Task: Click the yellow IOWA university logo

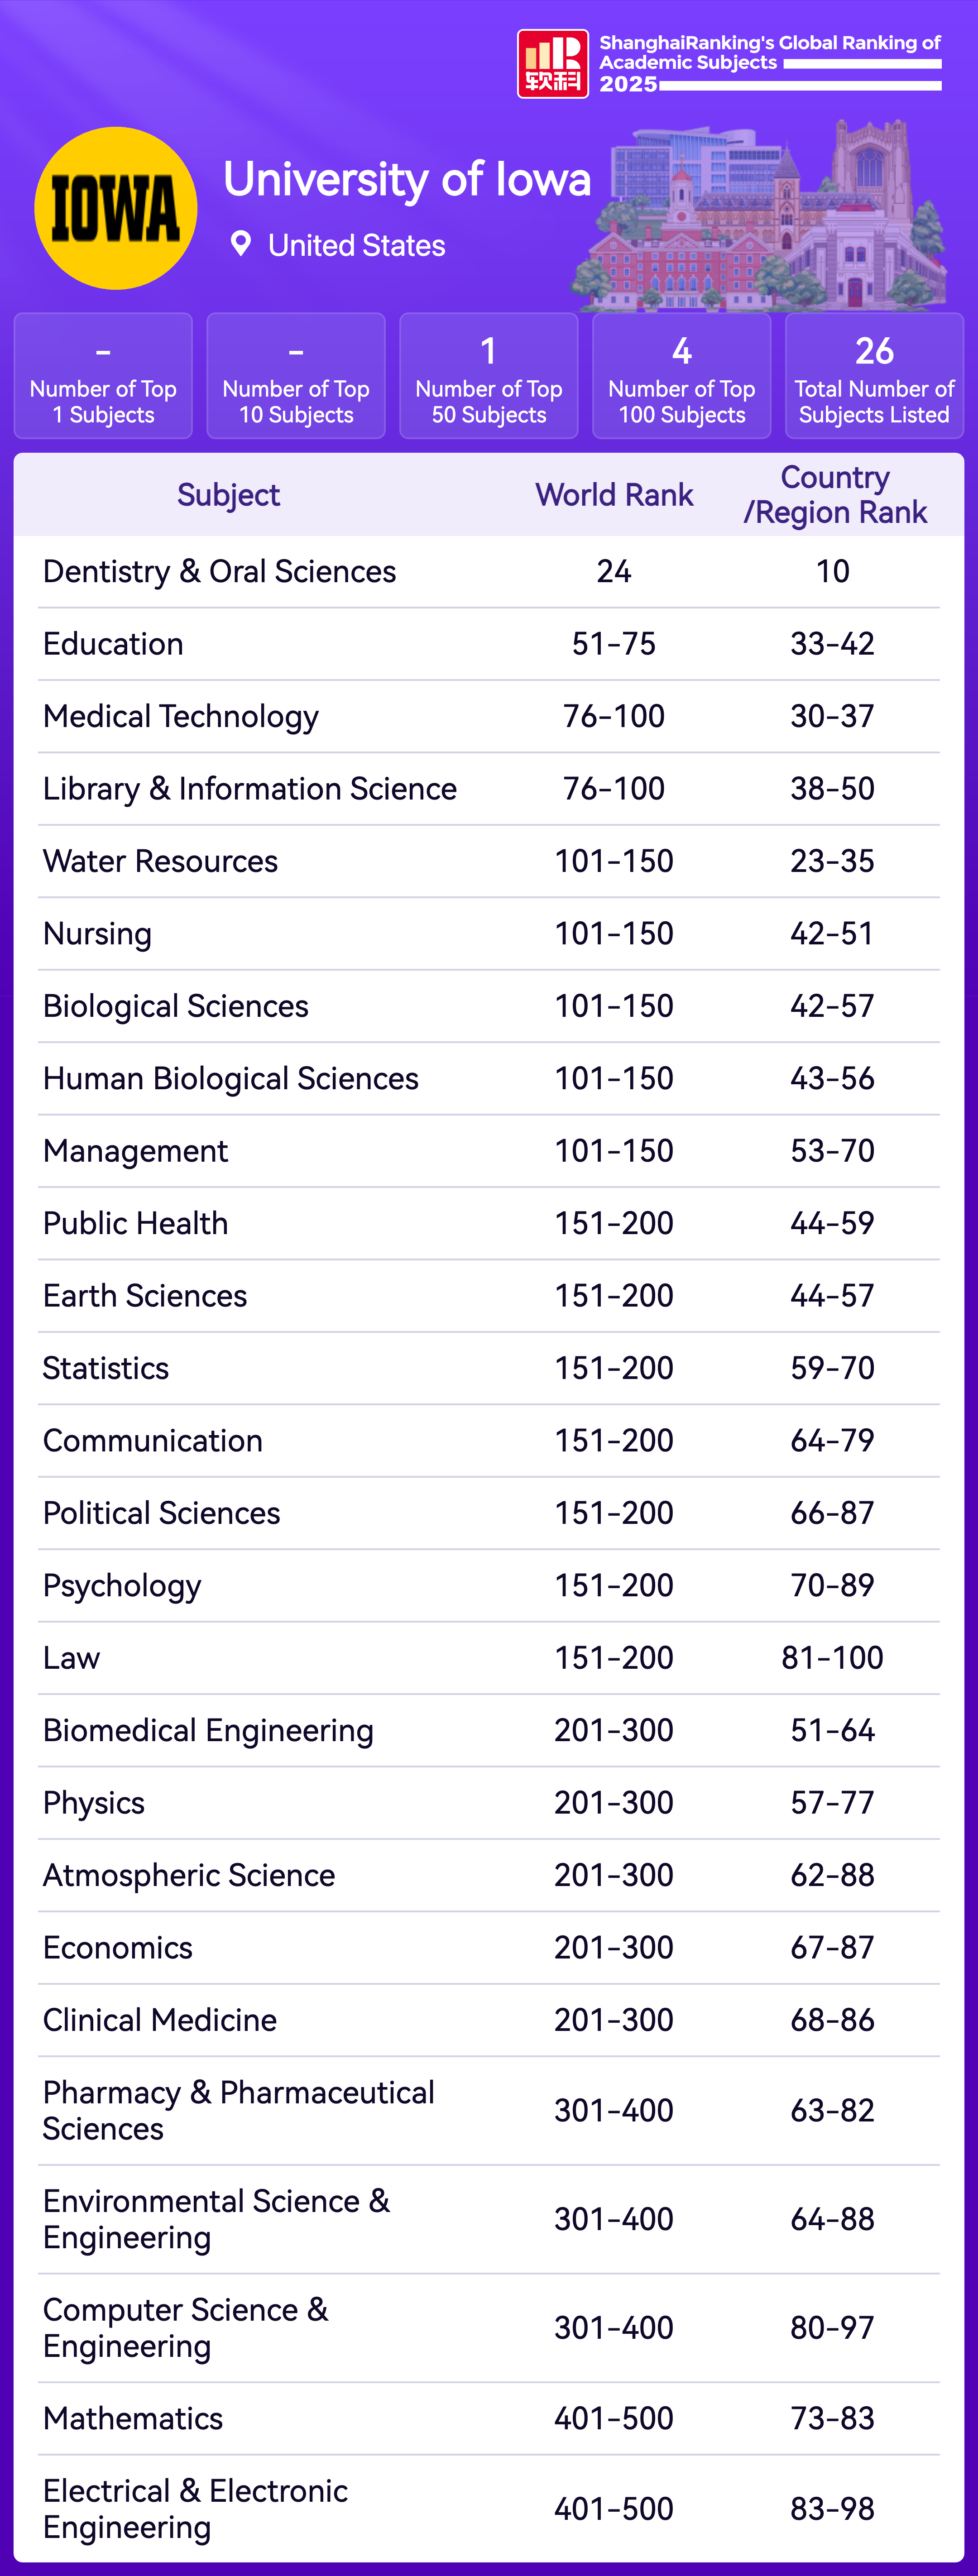Action: [x=116, y=208]
